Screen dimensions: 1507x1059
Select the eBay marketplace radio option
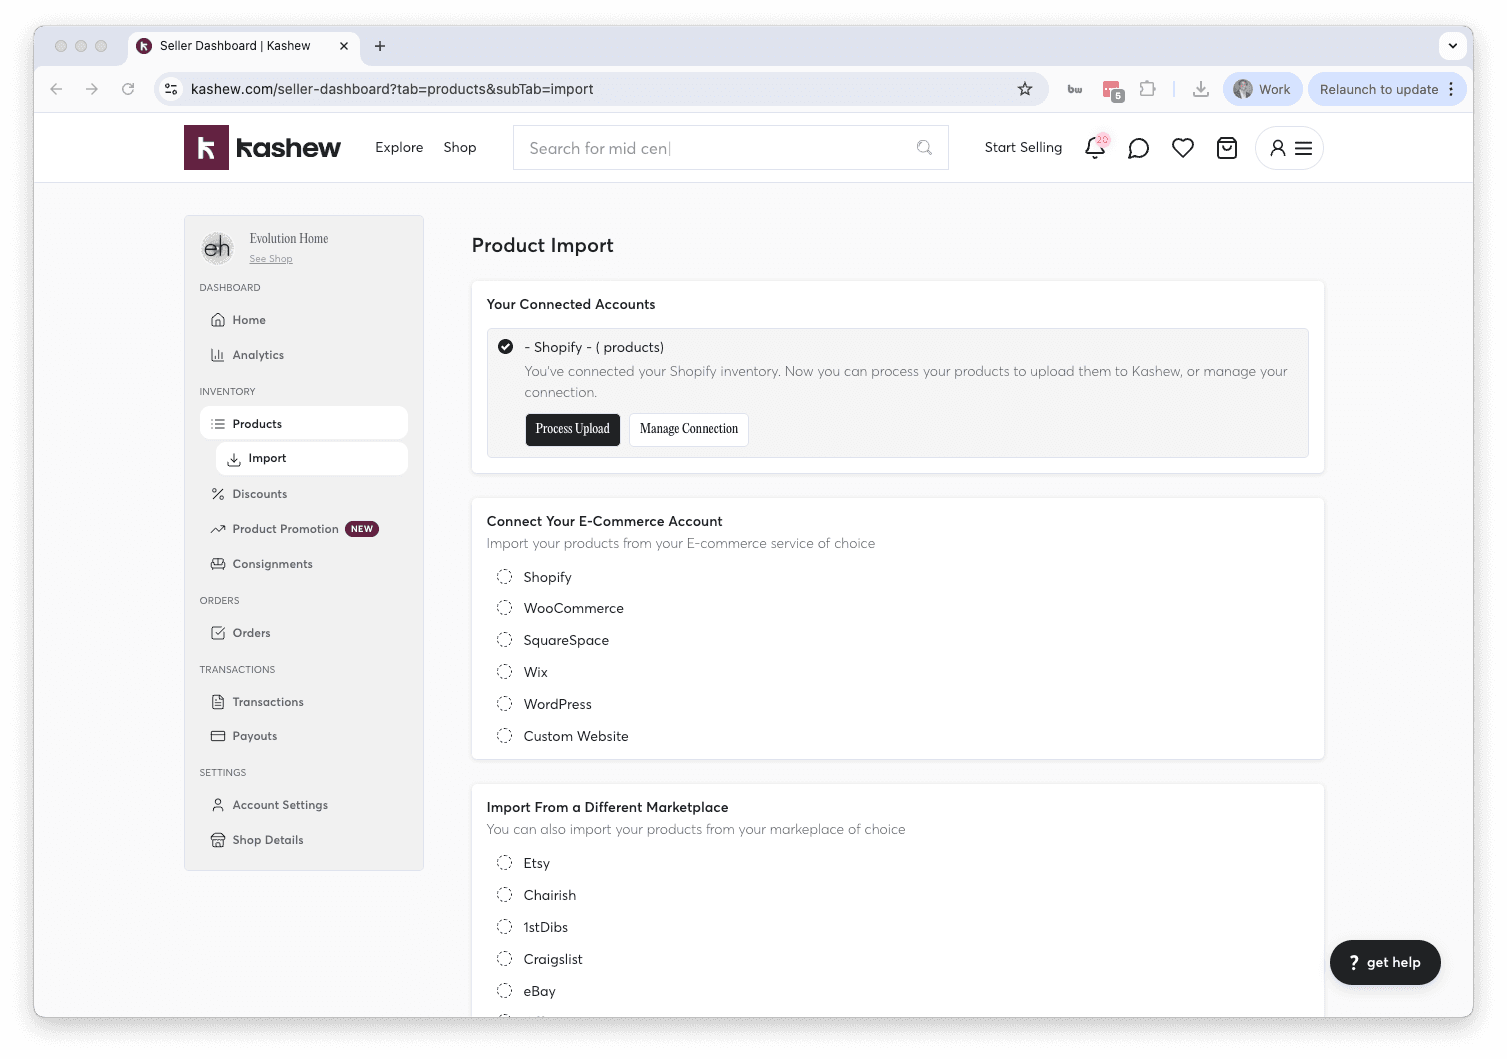tap(505, 991)
